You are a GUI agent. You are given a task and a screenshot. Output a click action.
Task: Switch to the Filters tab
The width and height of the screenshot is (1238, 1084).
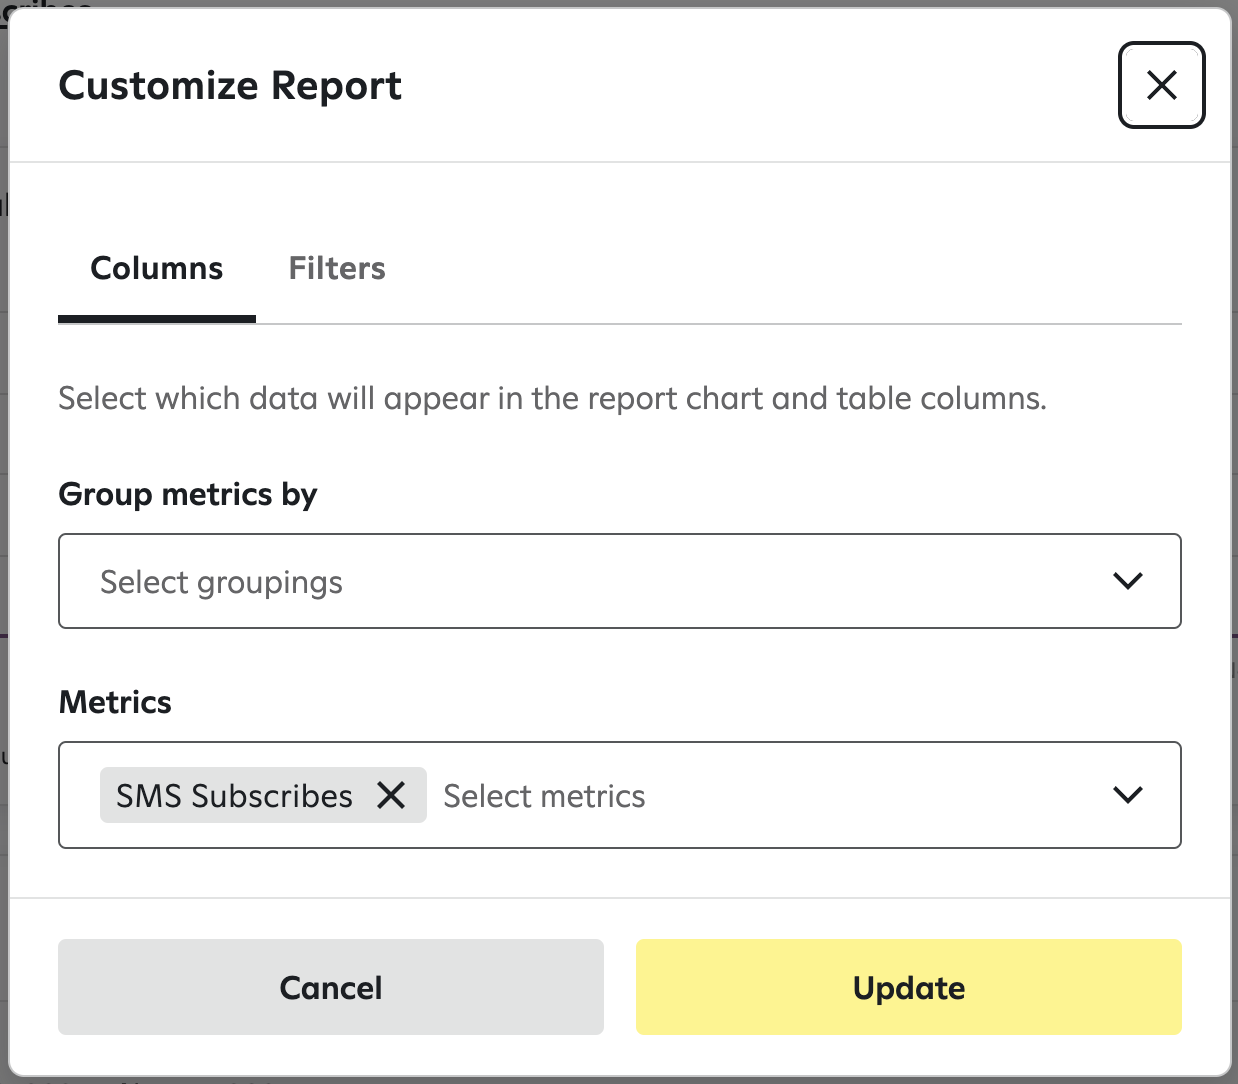(x=337, y=268)
